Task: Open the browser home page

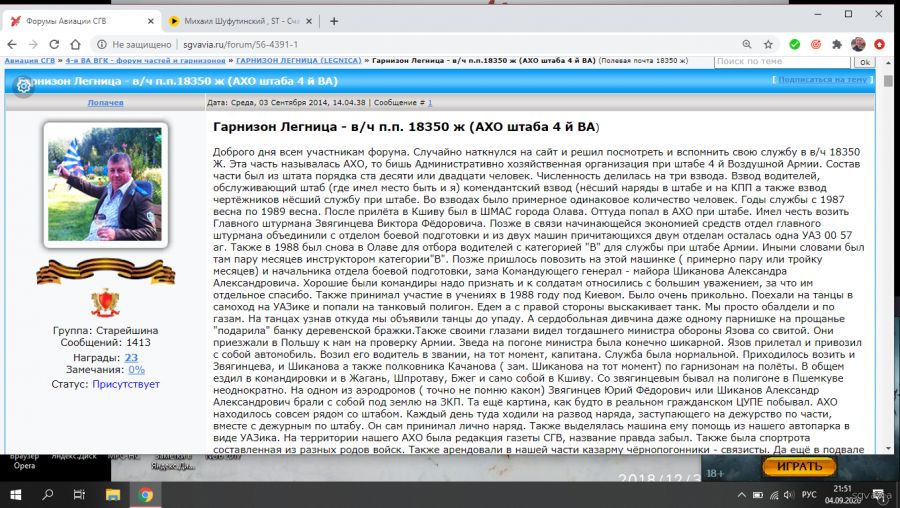Action: pyautogui.click(x=75, y=44)
